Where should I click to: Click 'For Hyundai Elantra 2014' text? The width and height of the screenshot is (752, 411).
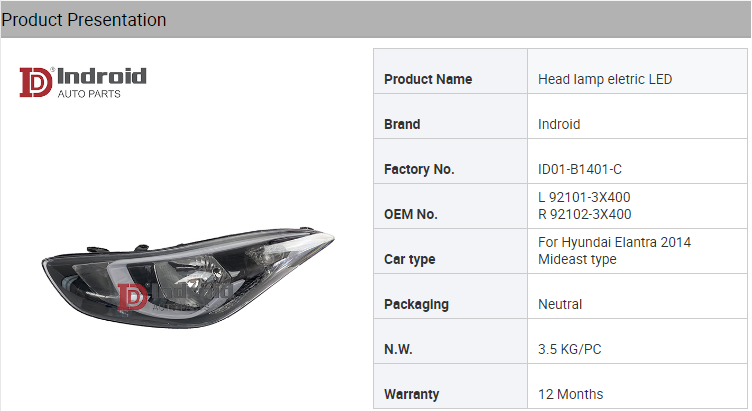pos(614,242)
